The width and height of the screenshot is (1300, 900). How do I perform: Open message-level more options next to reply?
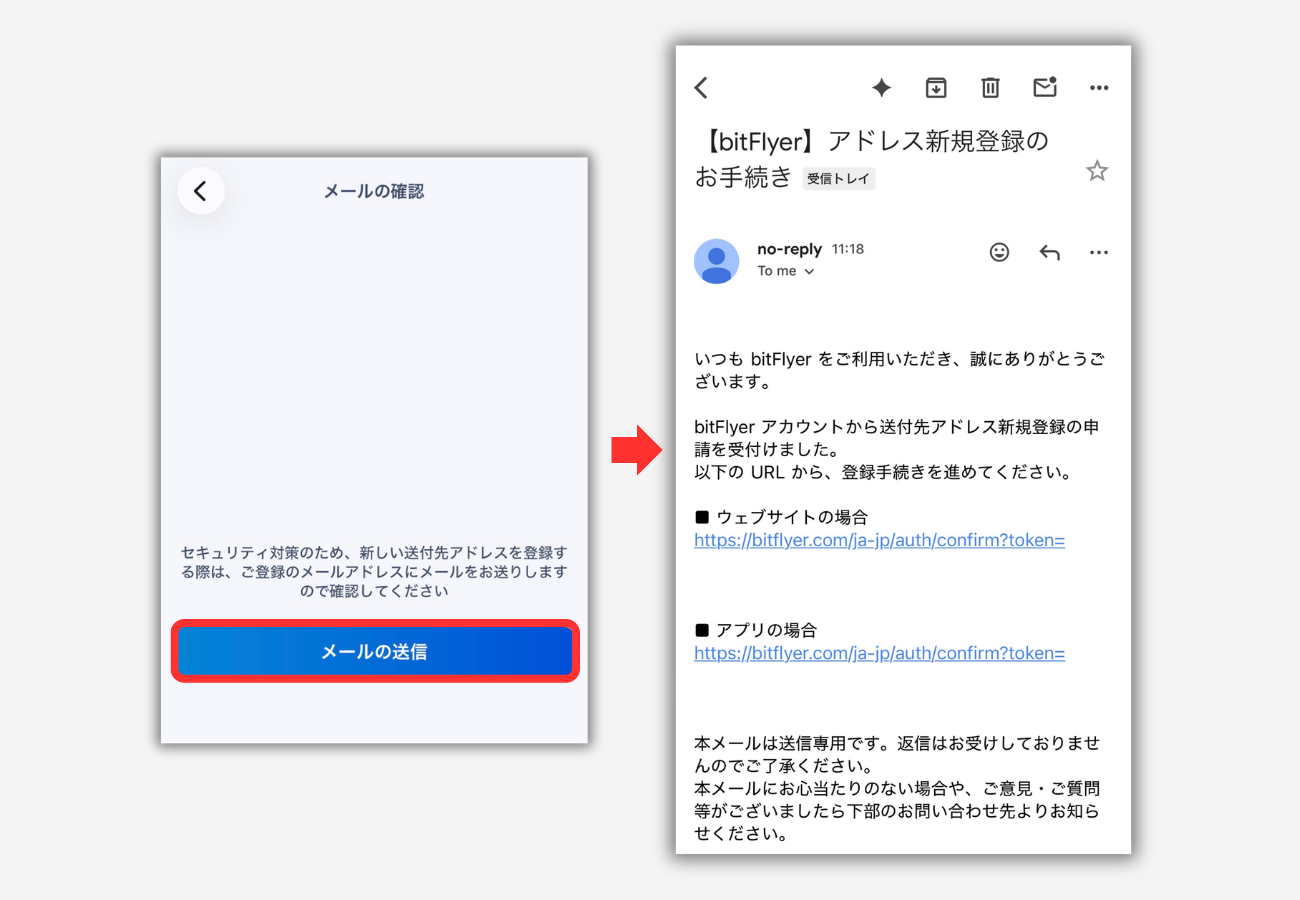[x=1099, y=252]
